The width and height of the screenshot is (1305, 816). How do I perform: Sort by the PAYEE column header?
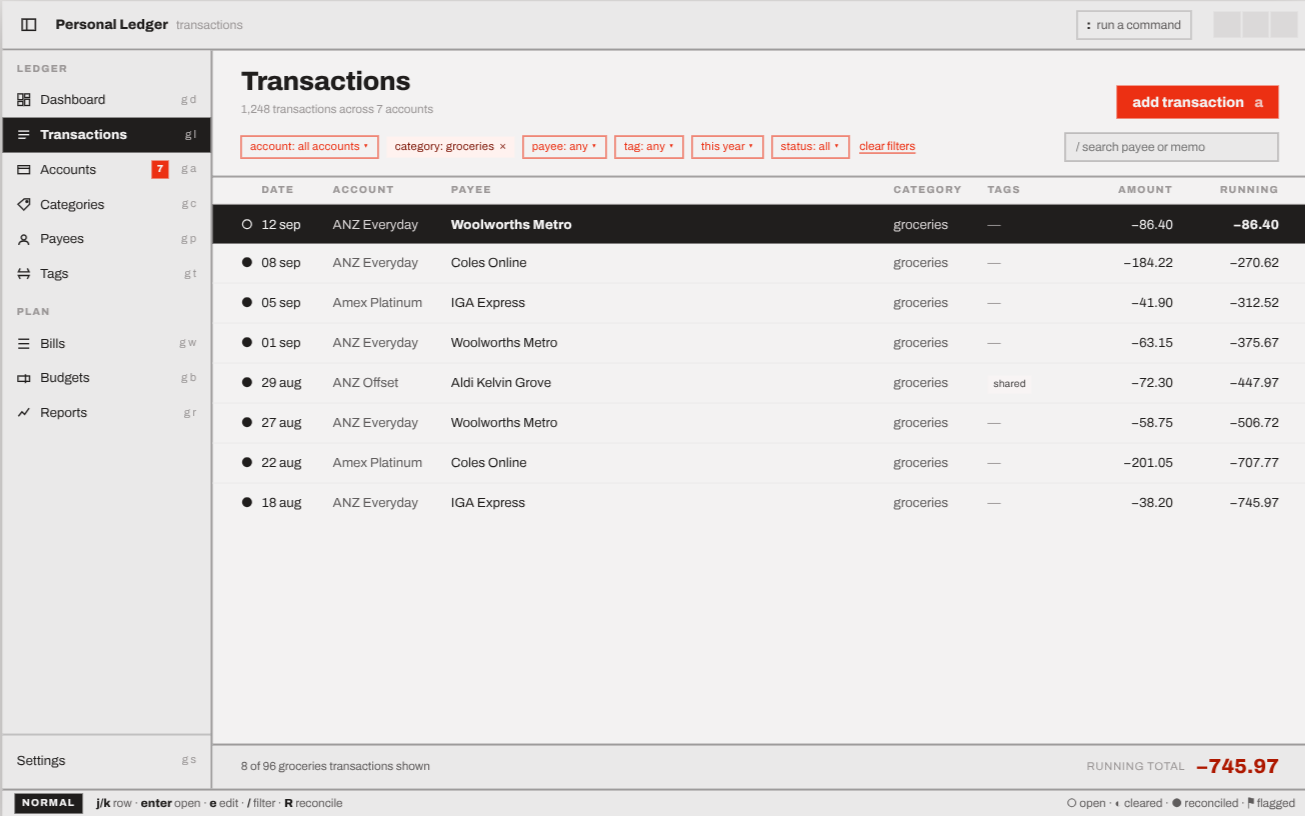click(x=471, y=189)
